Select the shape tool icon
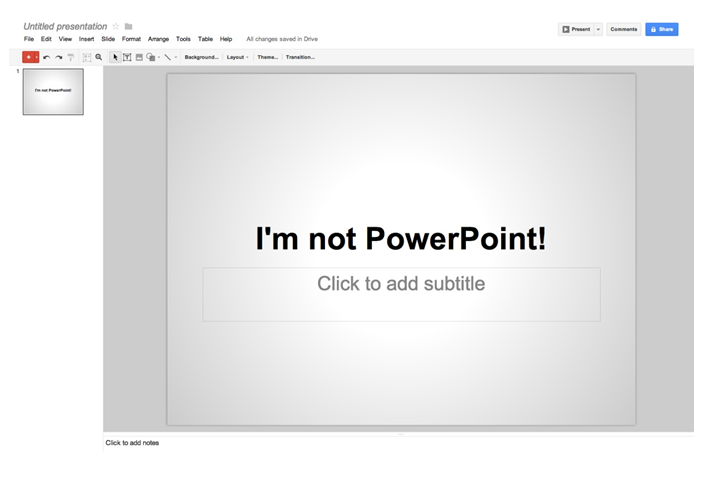728x482 pixels. click(150, 57)
